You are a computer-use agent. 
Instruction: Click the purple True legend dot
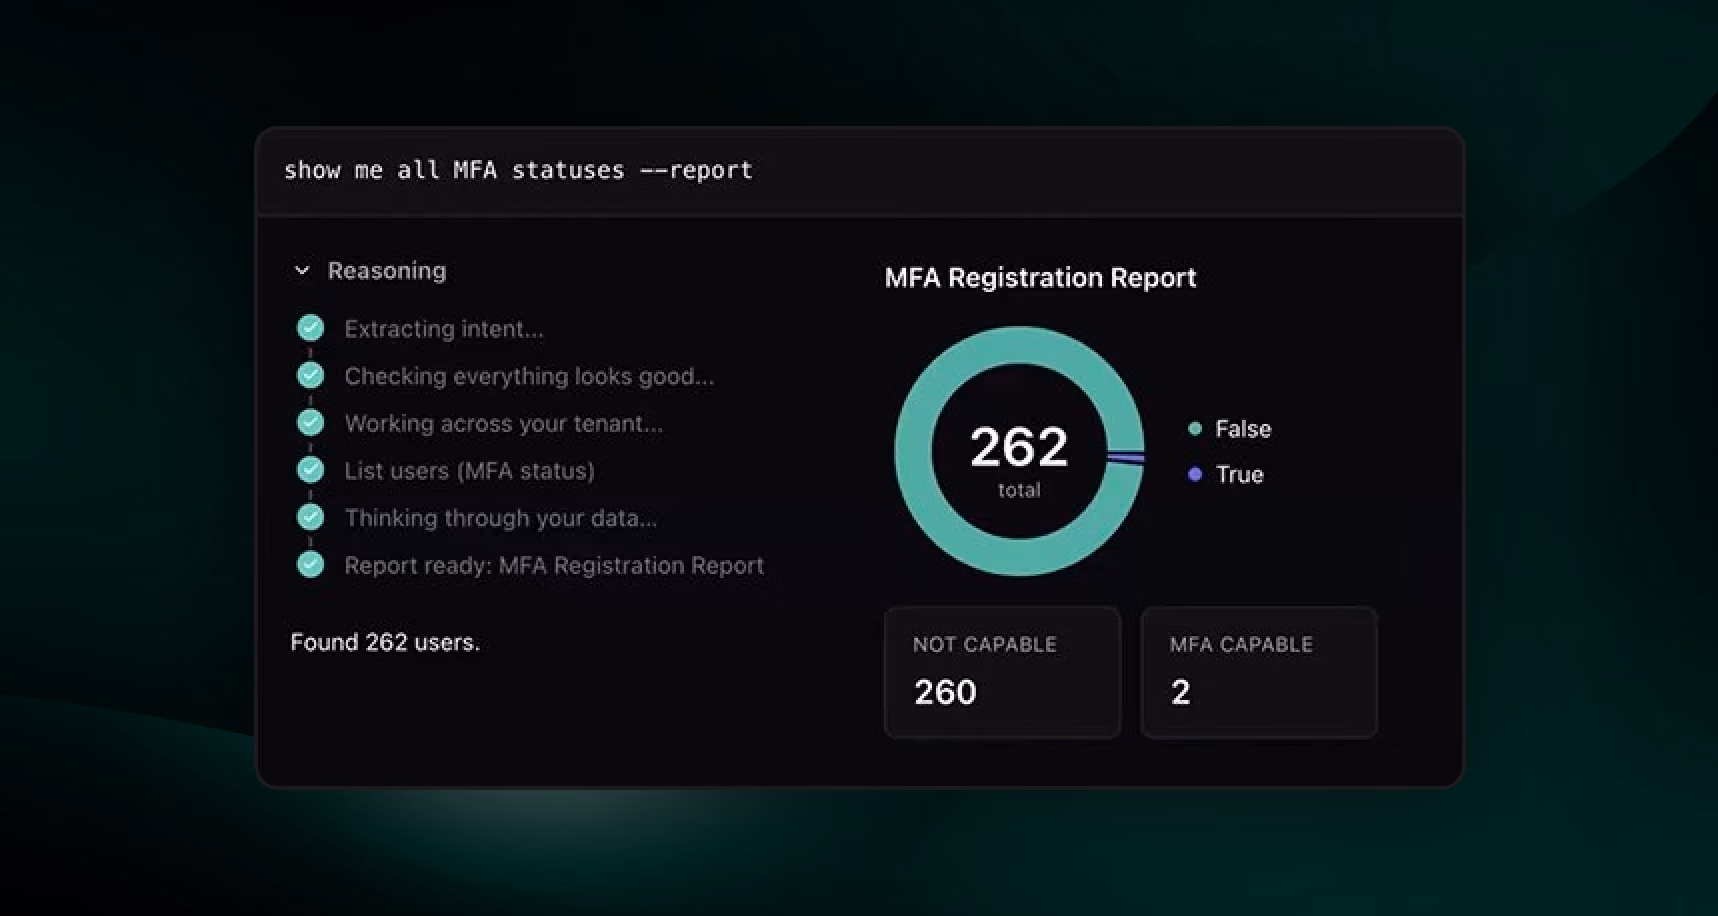[x=1194, y=474]
